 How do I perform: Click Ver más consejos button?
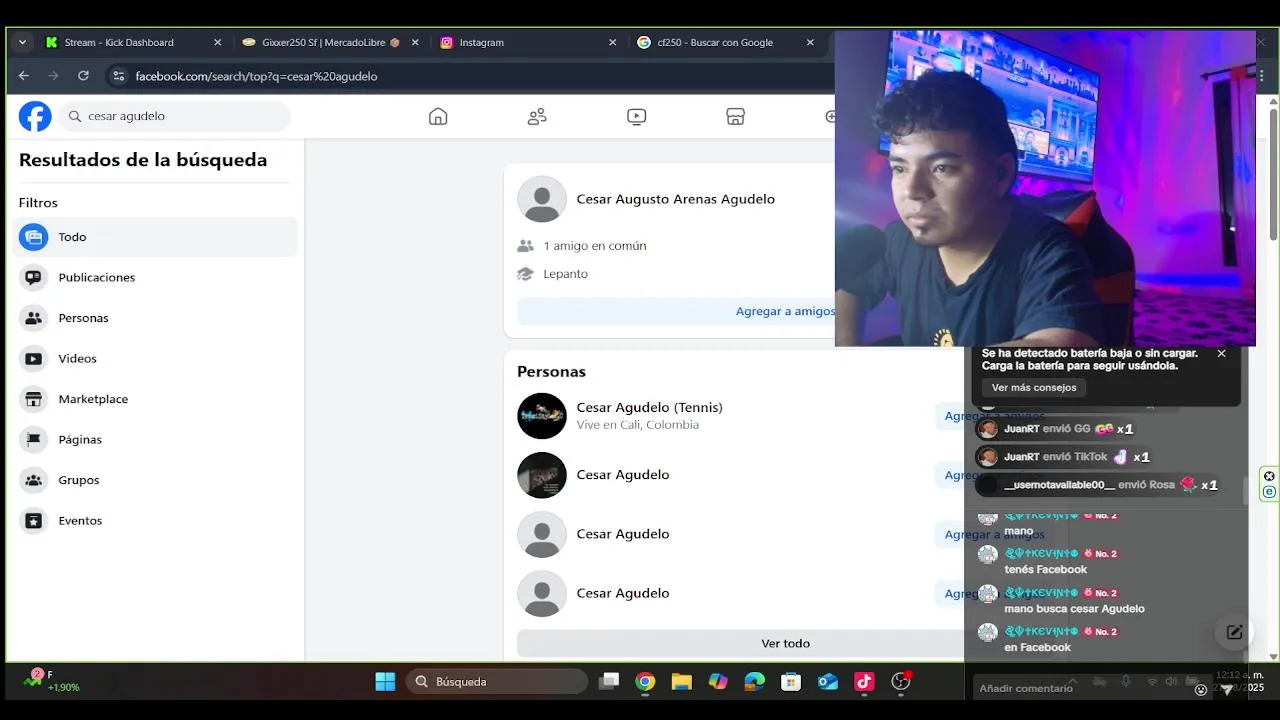pos(1034,387)
